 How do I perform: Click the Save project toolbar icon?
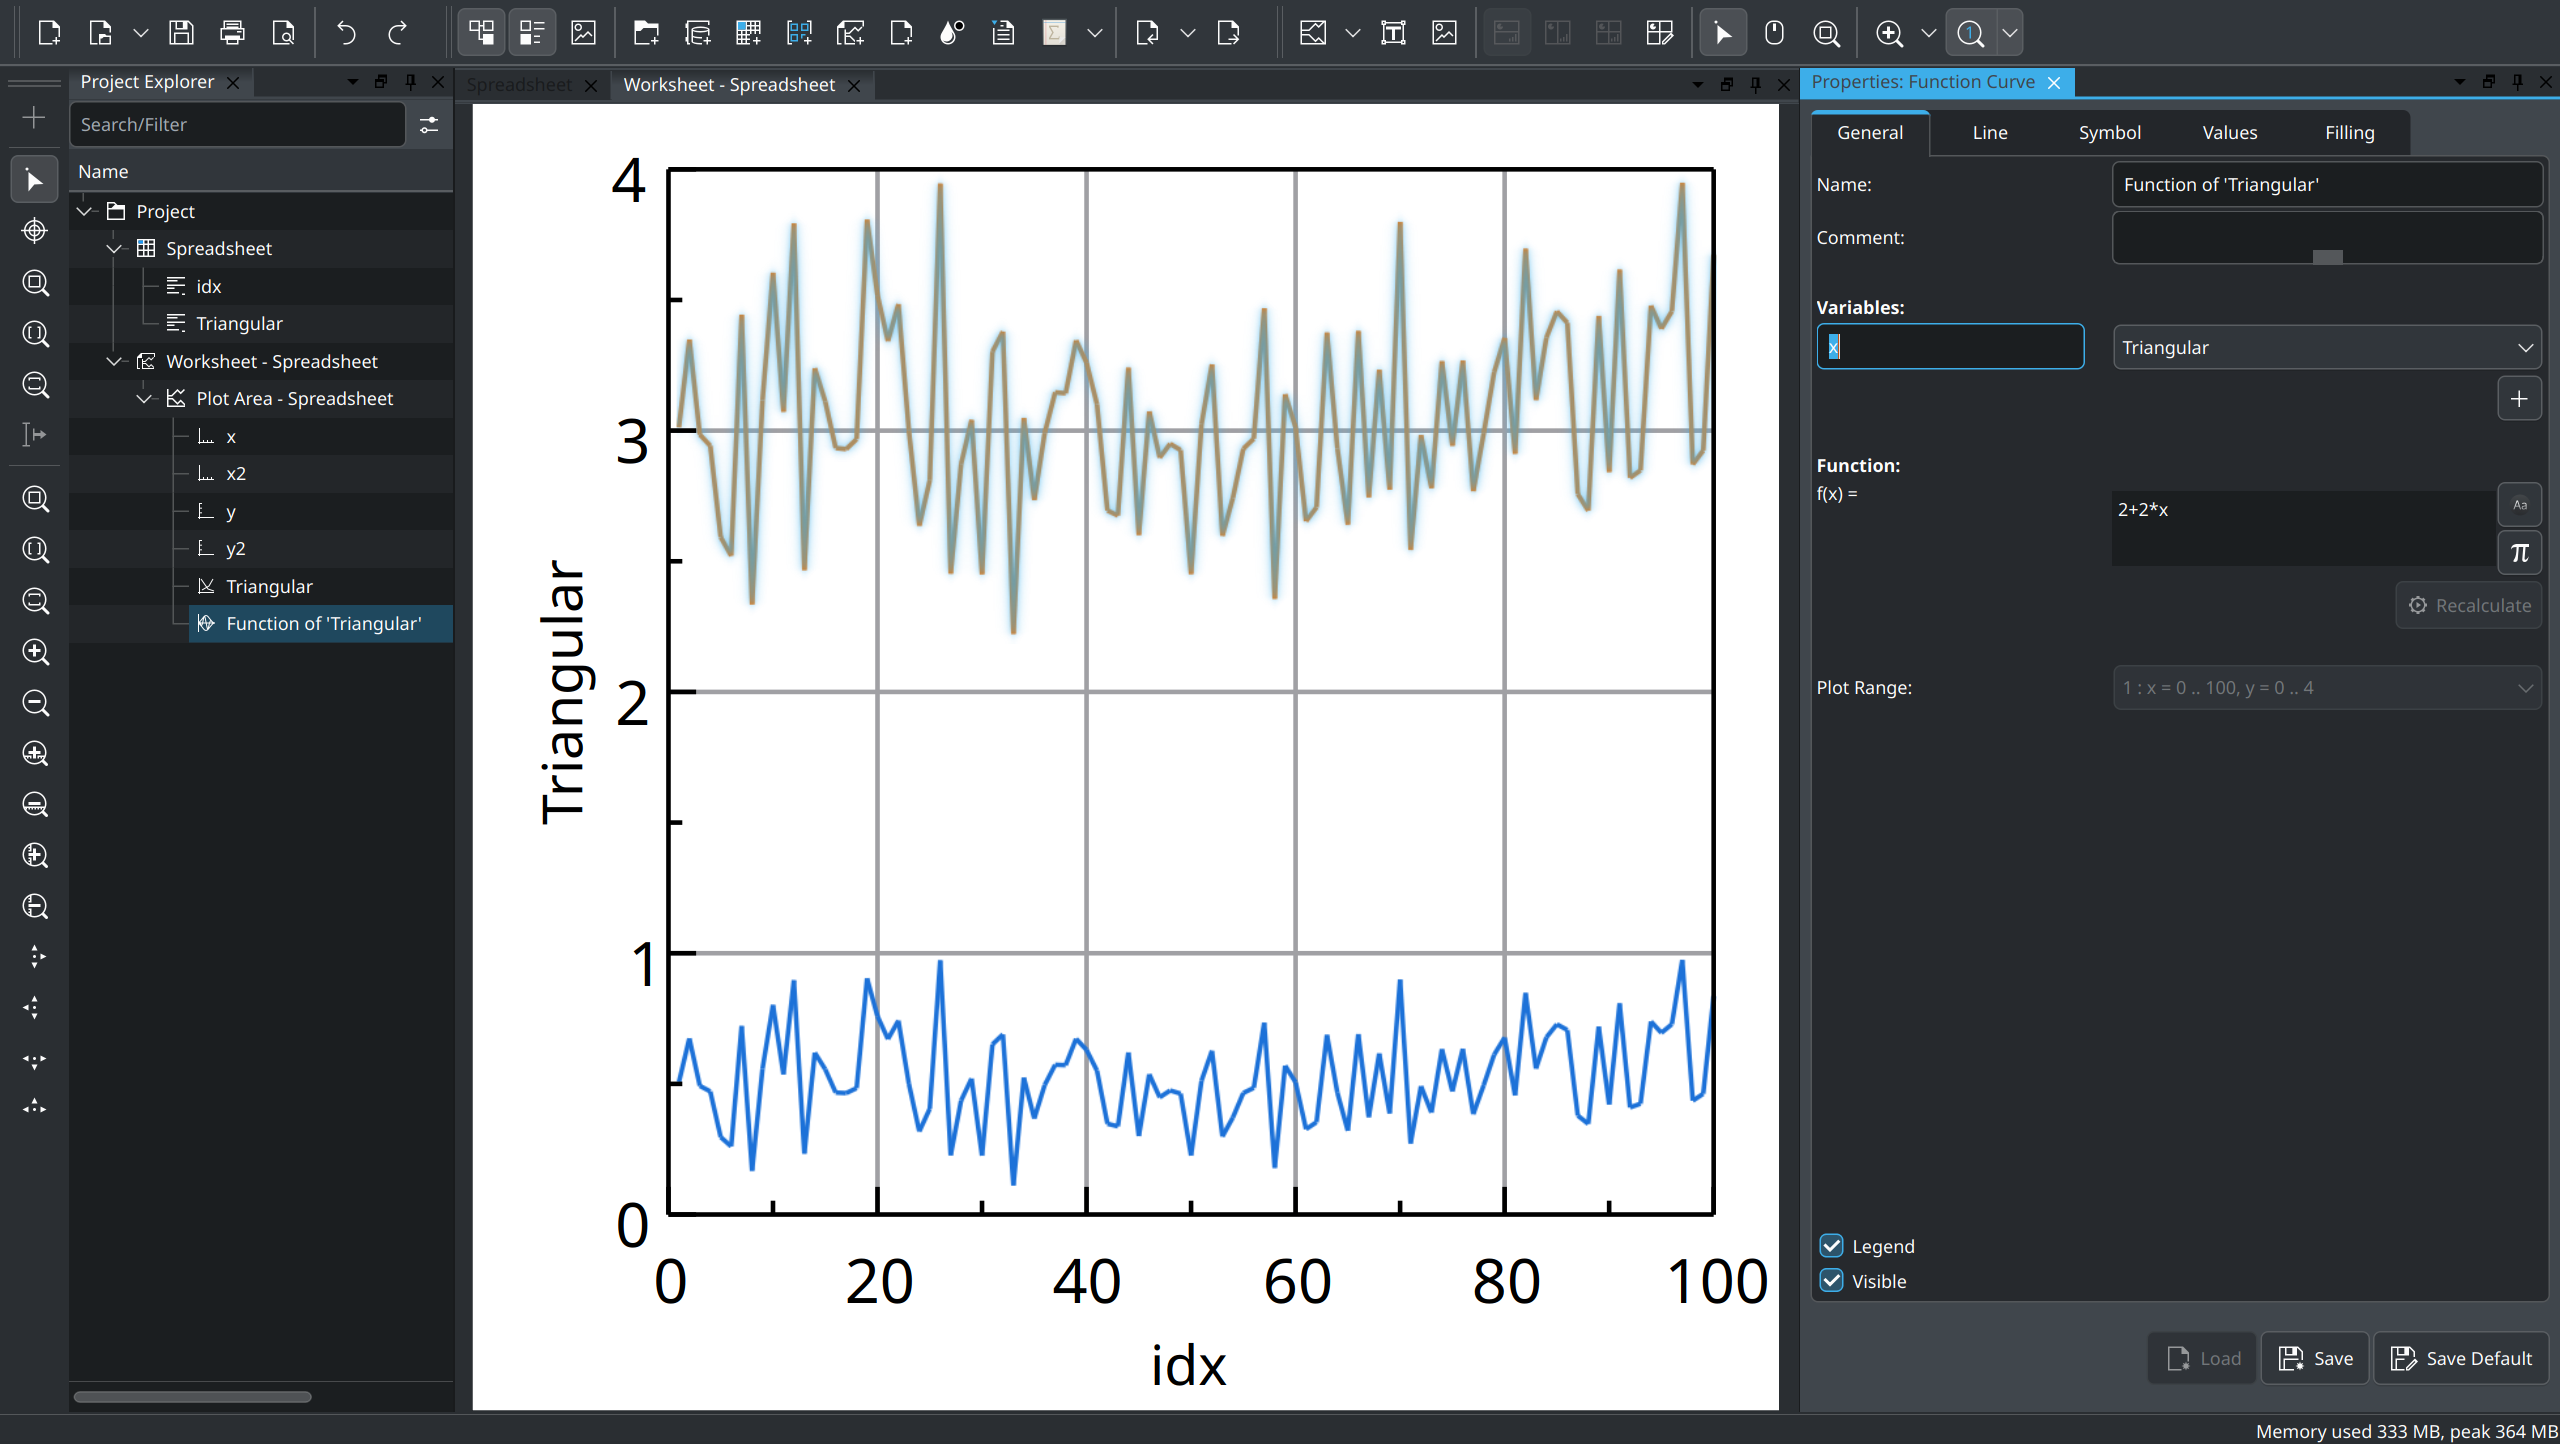[x=181, y=33]
